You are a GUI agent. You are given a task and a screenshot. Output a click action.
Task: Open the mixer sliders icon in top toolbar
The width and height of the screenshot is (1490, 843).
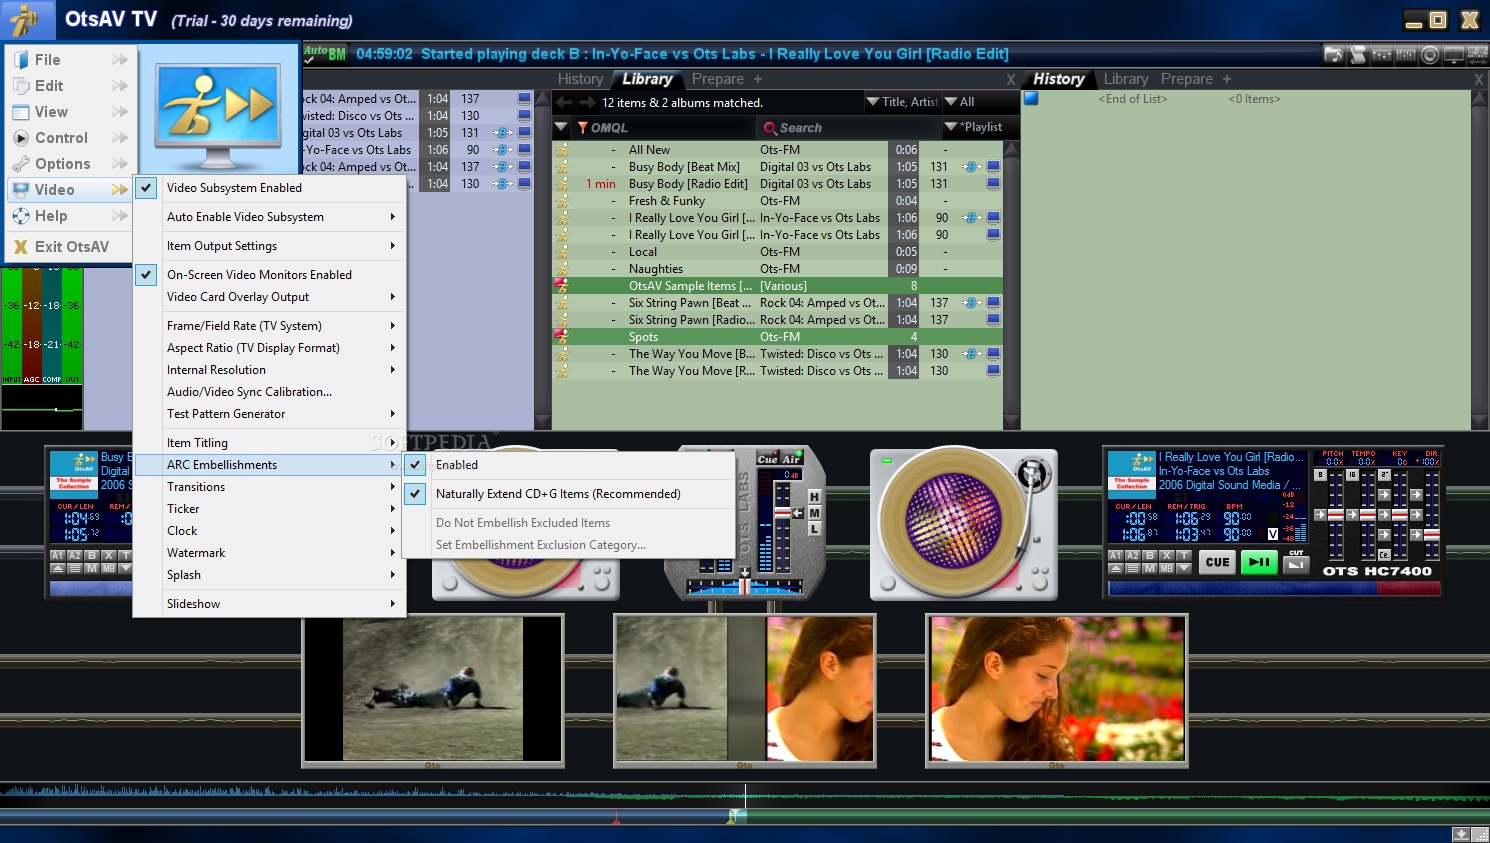click(x=1382, y=54)
